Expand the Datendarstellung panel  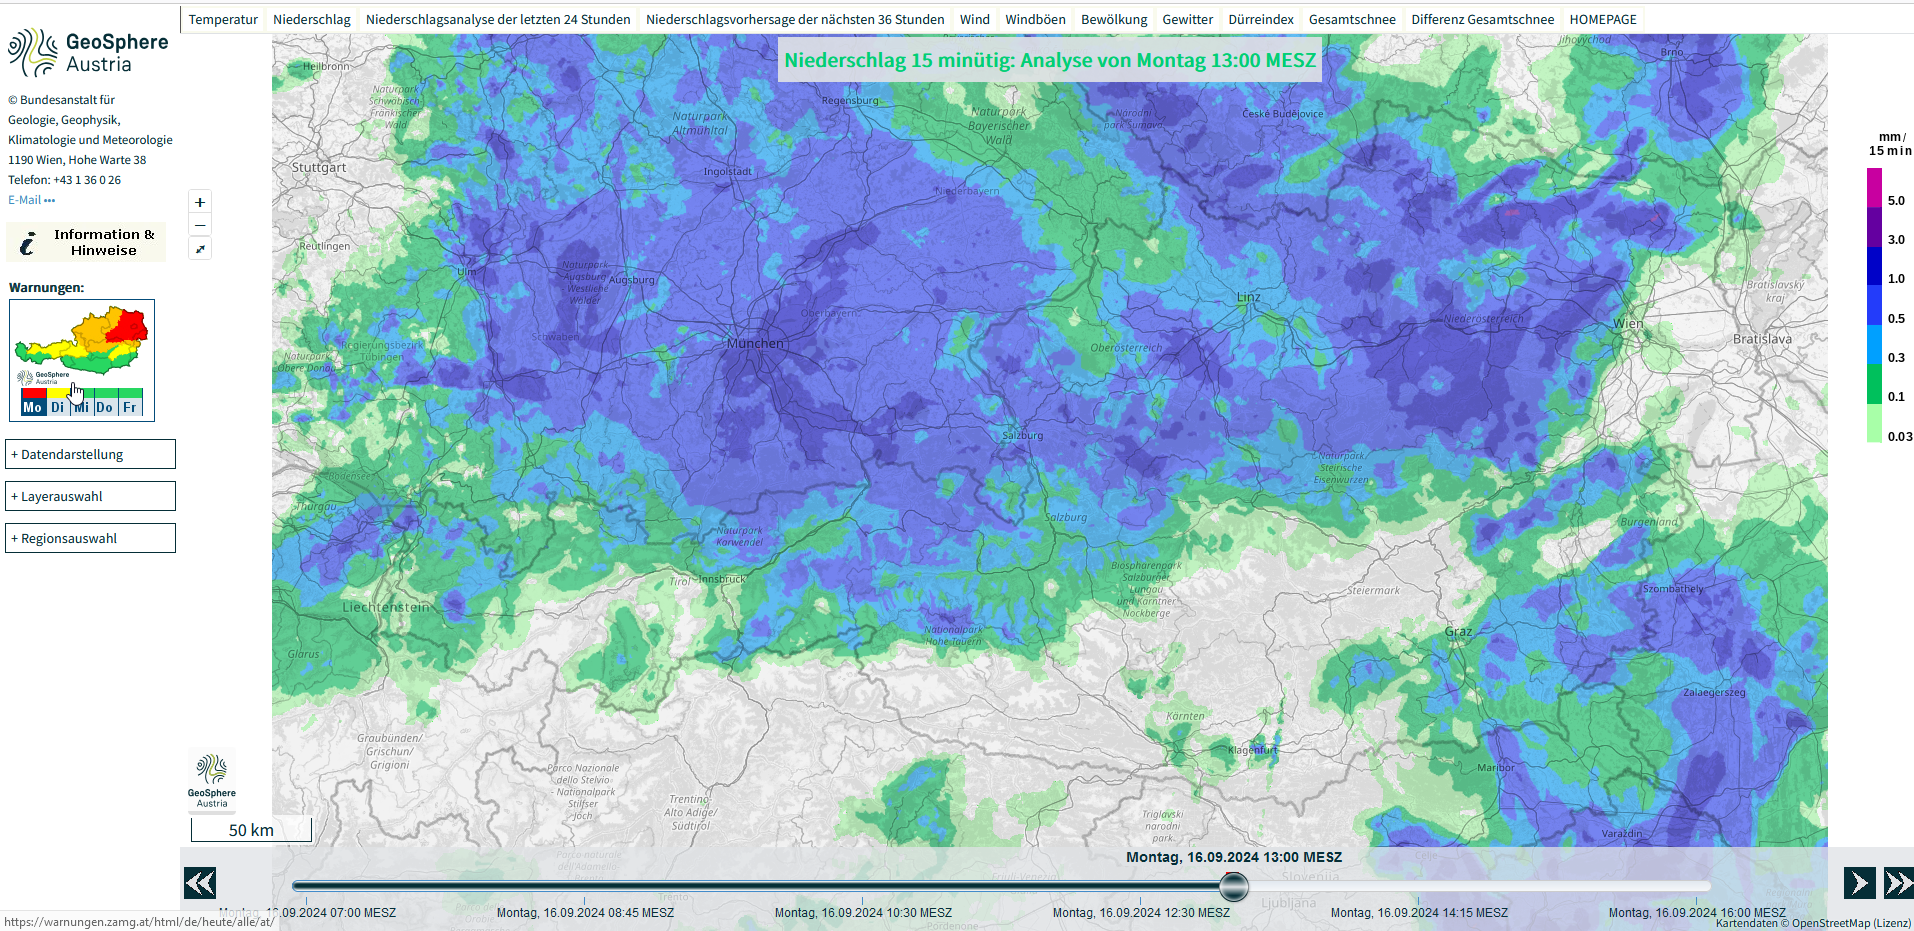[x=90, y=454]
